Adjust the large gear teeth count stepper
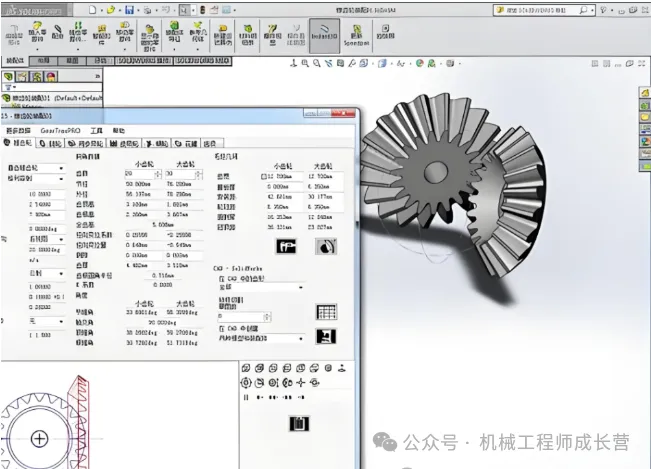 [199, 174]
